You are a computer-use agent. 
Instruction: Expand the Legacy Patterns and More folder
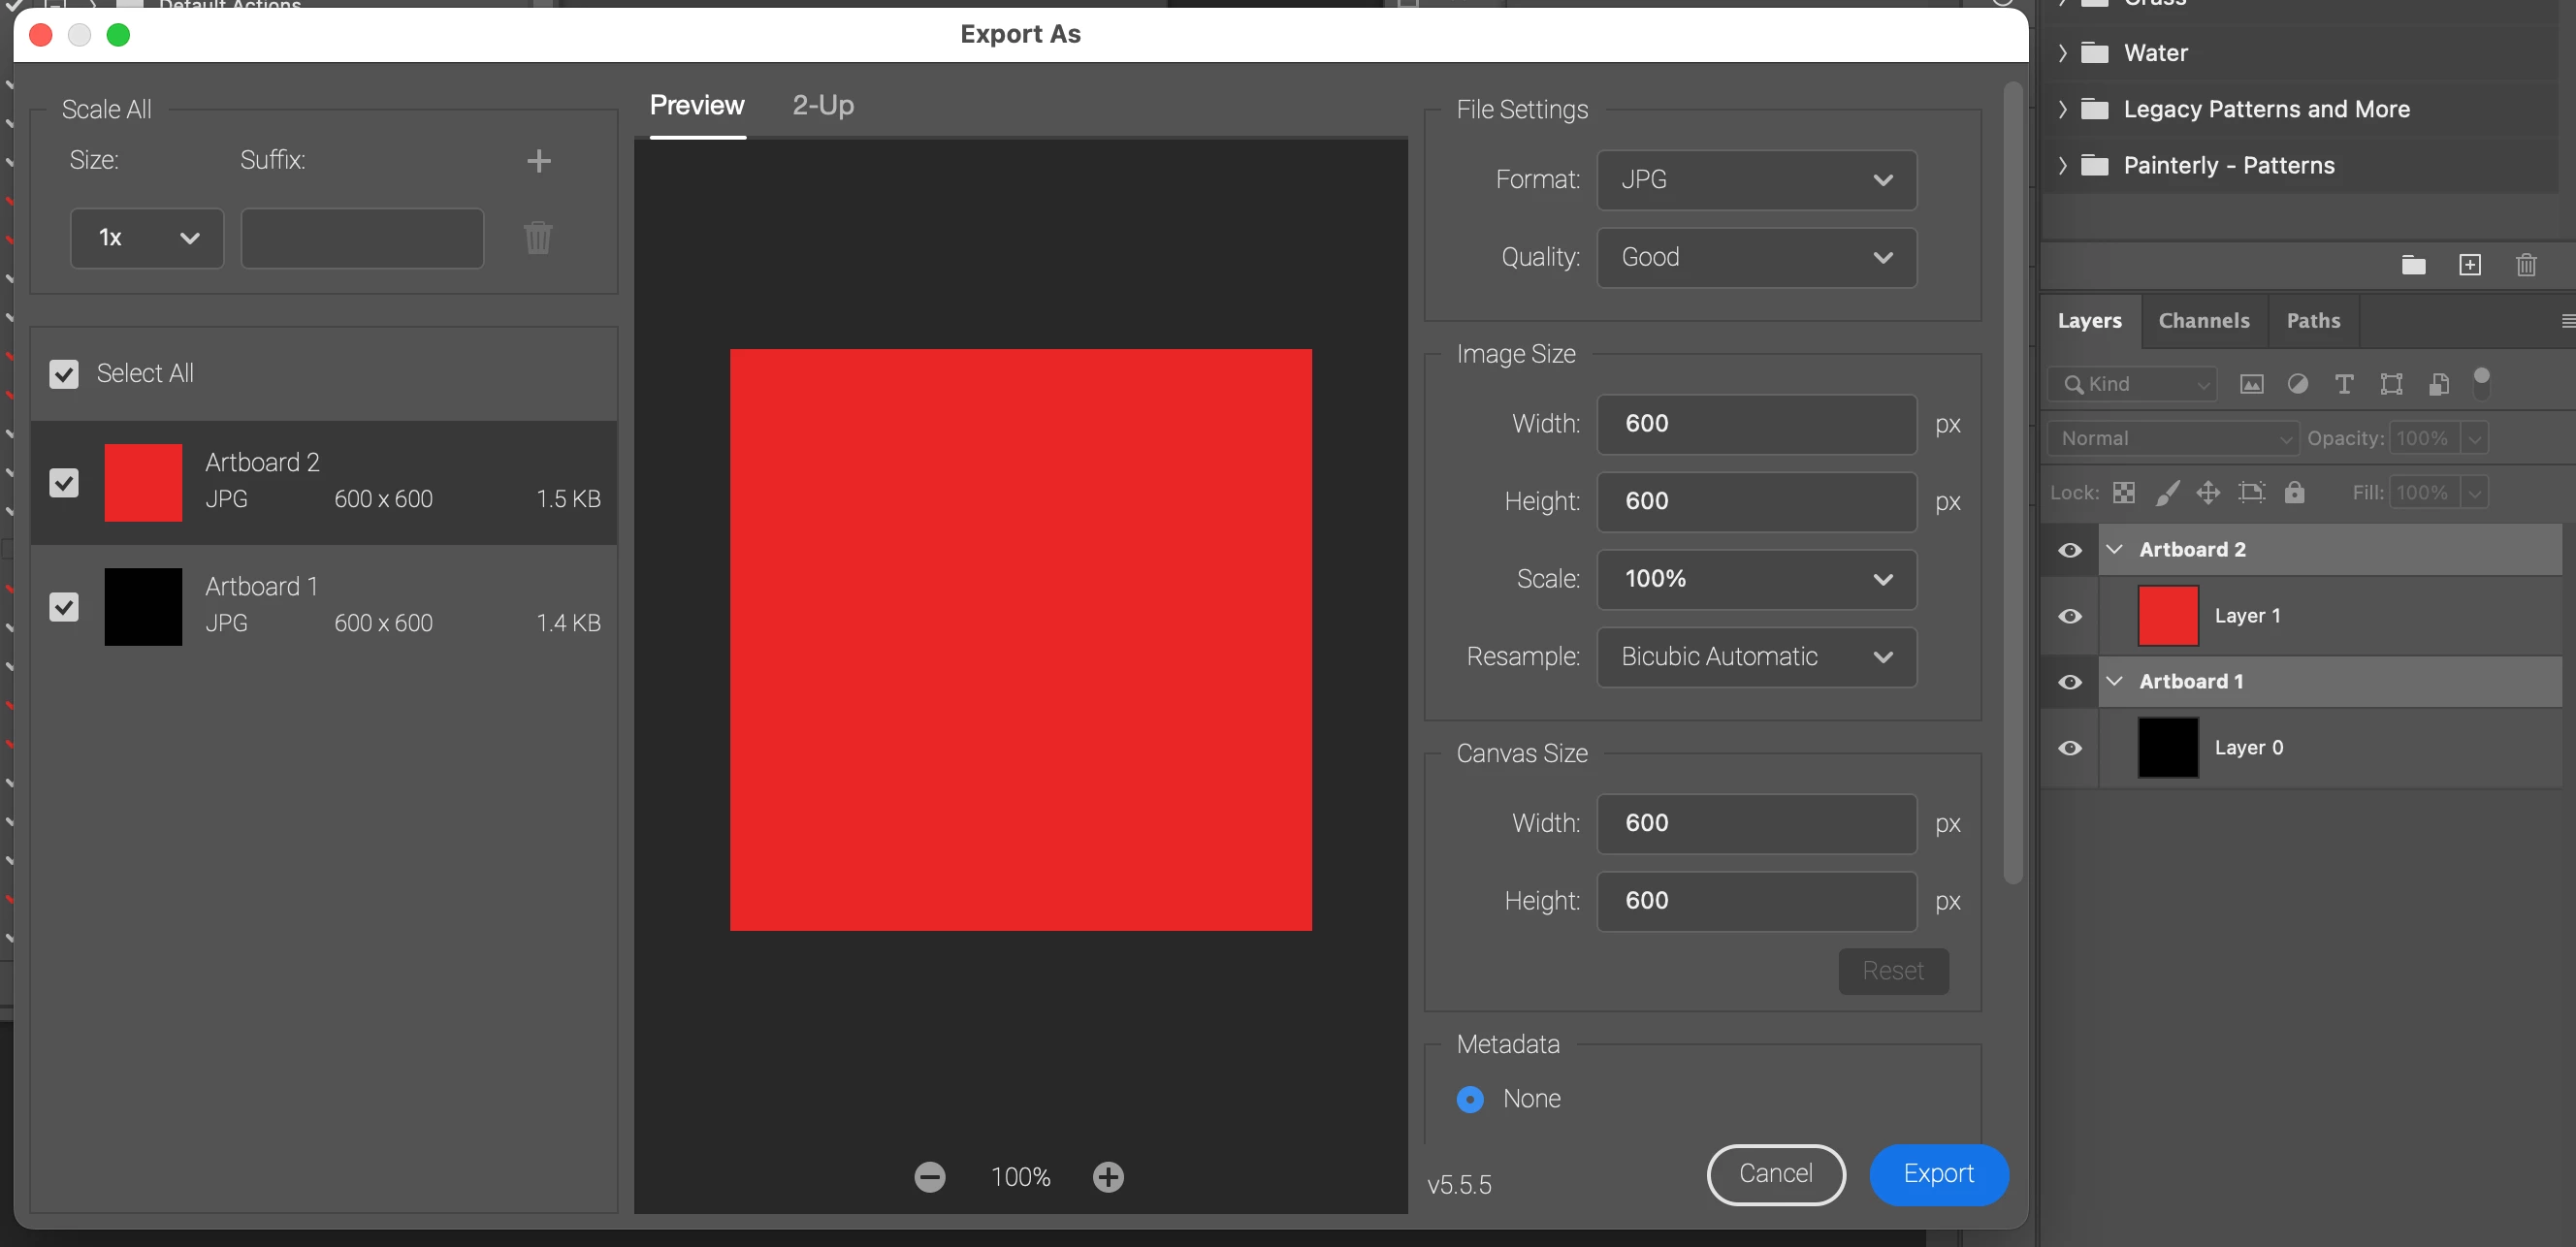point(2062,109)
